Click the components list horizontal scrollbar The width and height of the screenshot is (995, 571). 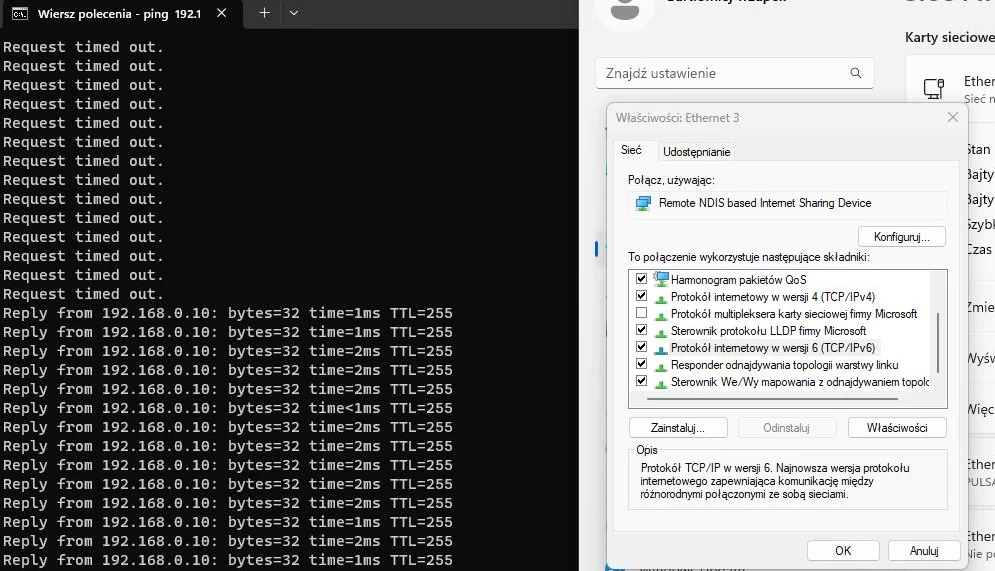[773, 399]
